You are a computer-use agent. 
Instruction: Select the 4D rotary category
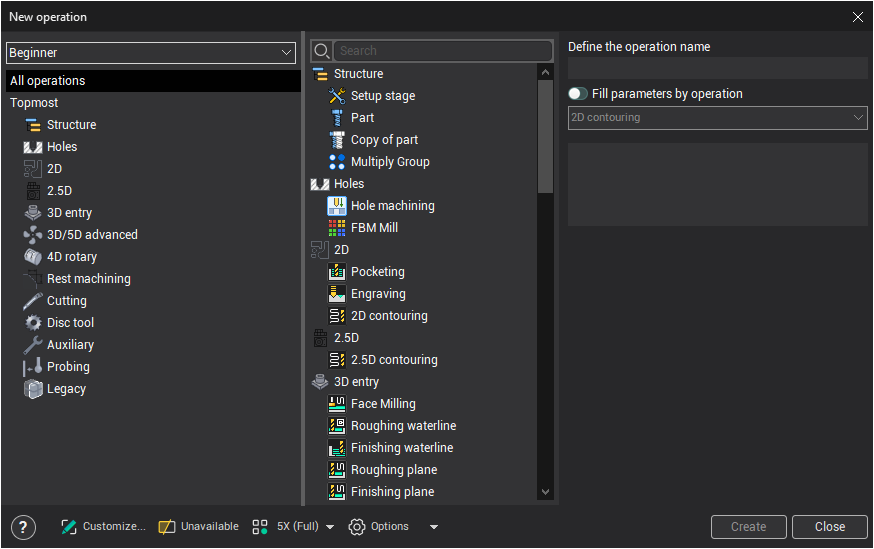tap(71, 257)
